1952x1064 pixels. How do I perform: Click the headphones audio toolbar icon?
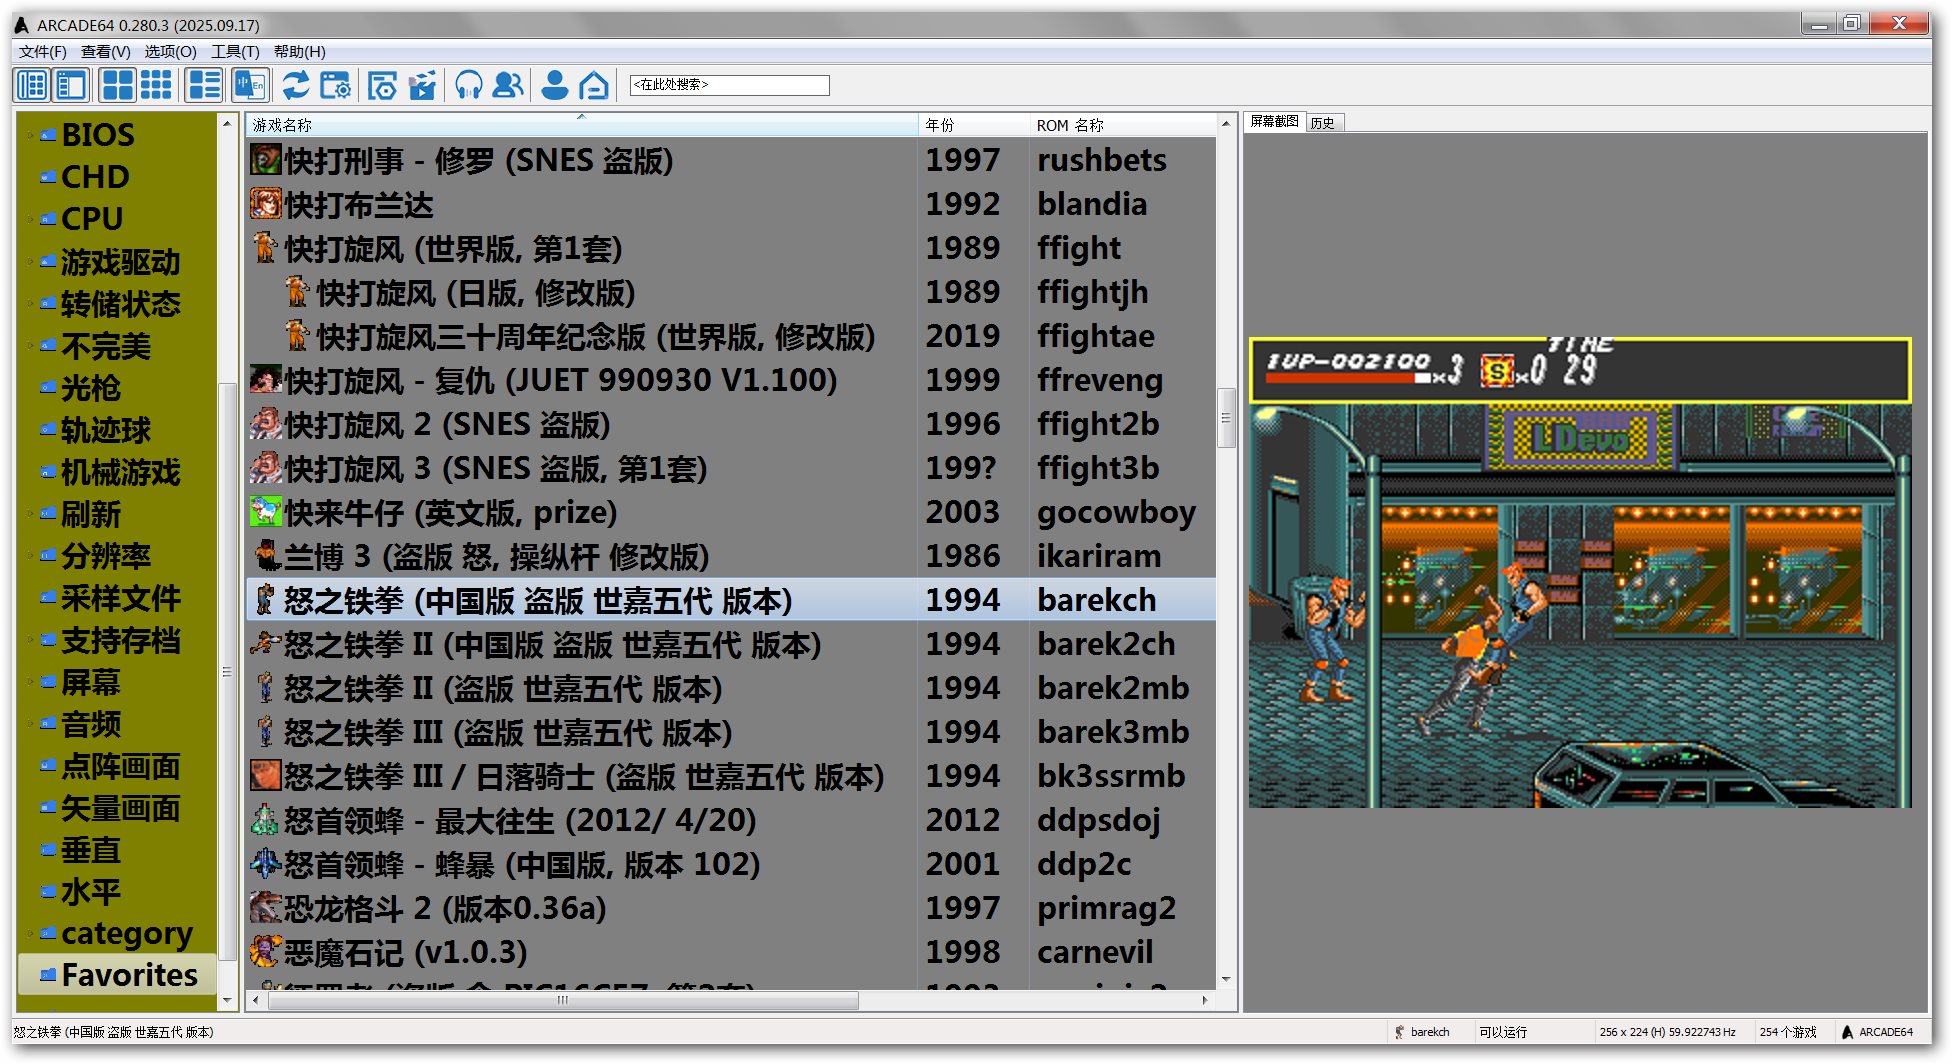(468, 86)
